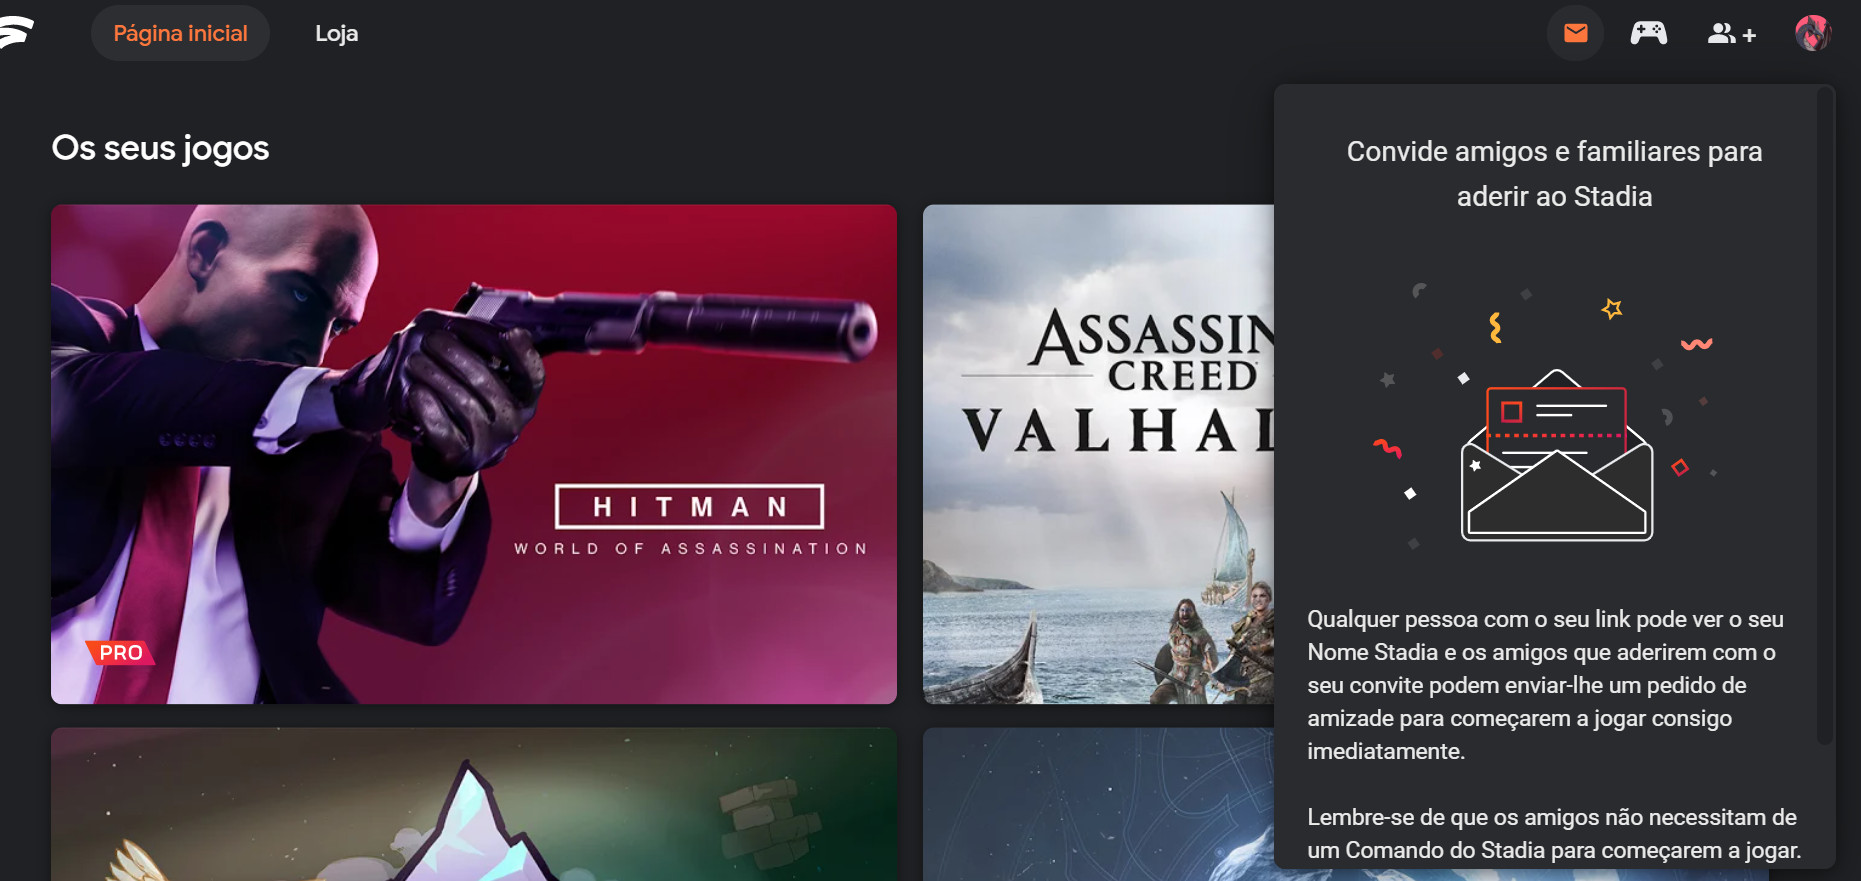Open the user profile avatar
1861x881 pixels.
click(x=1813, y=33)
